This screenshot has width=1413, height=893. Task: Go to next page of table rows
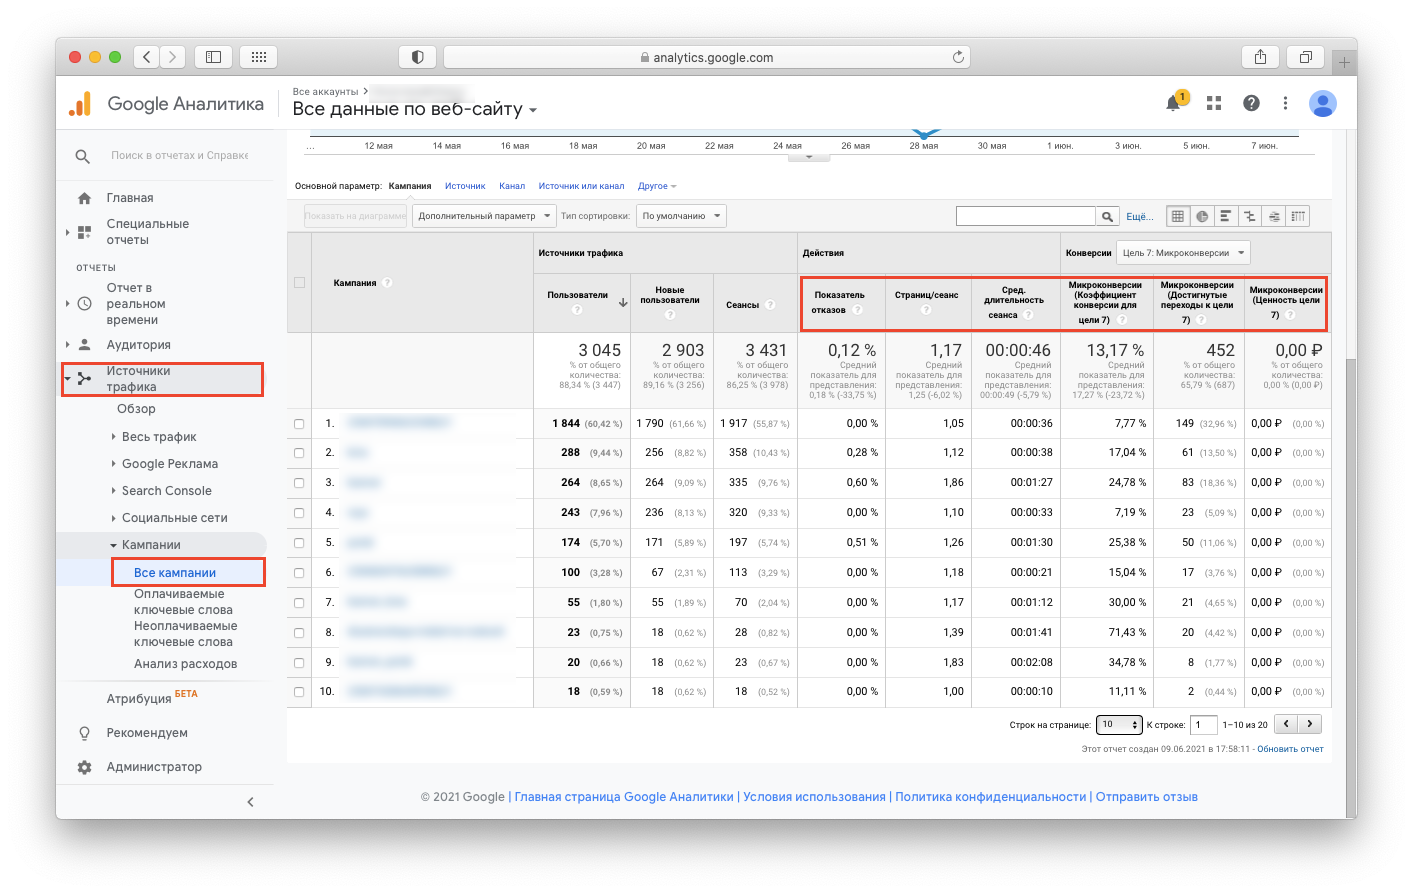1309,724
